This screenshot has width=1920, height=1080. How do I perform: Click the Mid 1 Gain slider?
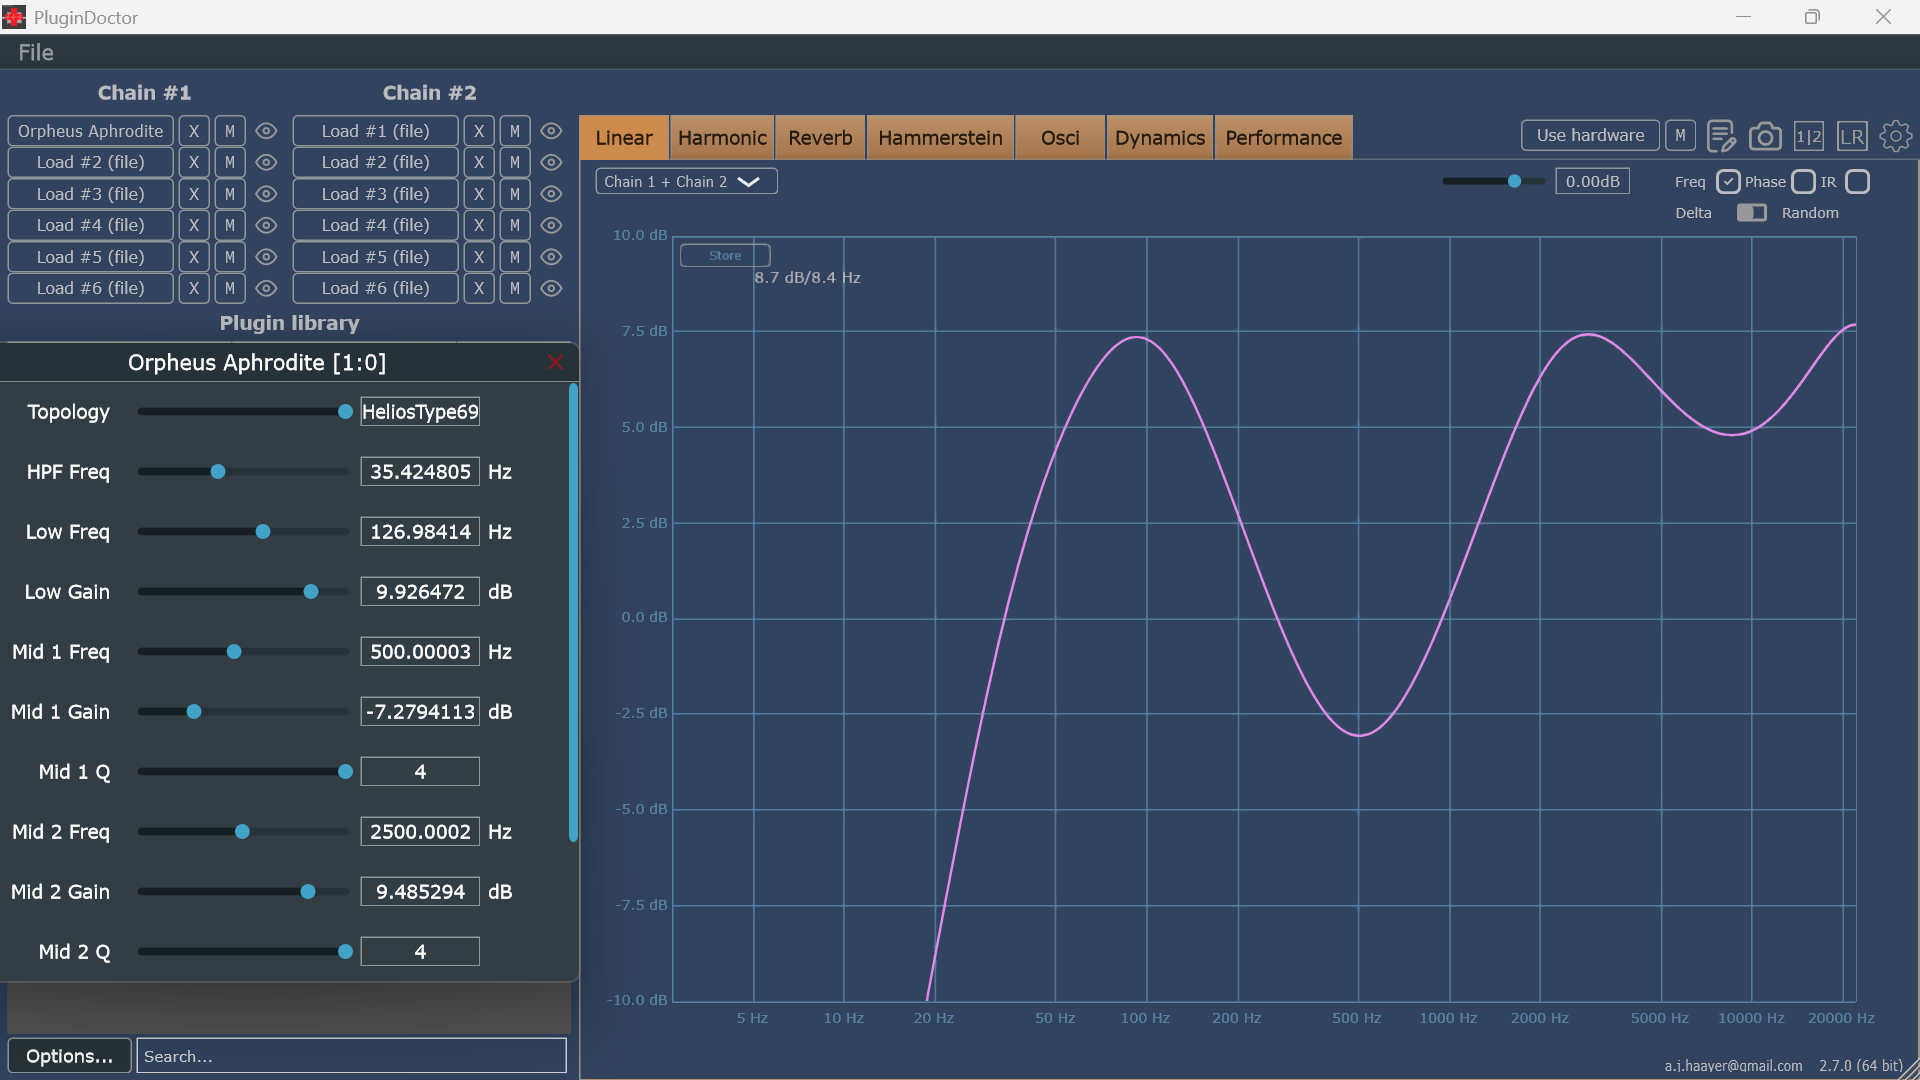click(243, 712)
